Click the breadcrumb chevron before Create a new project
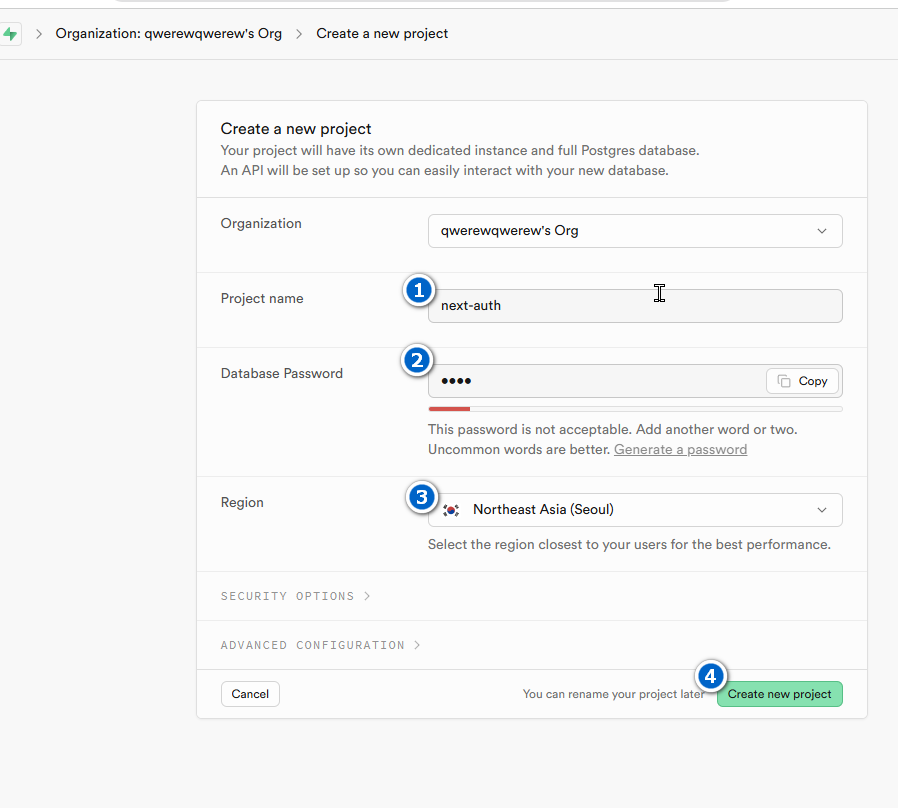The width and height of the screenshot is (898, 808). pyautogui.click(x=299, y=34)
